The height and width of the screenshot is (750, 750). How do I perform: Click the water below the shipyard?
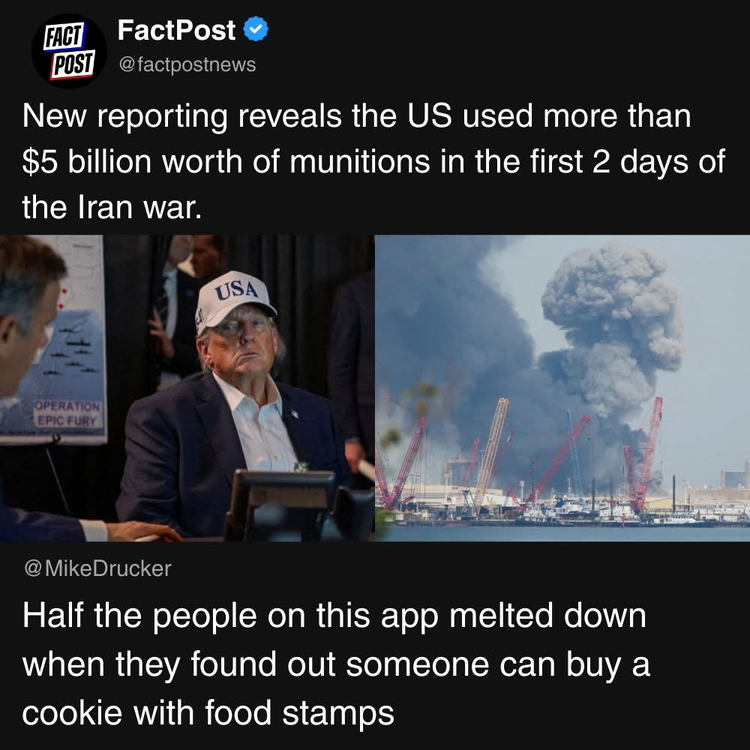(x=562, y=533)
